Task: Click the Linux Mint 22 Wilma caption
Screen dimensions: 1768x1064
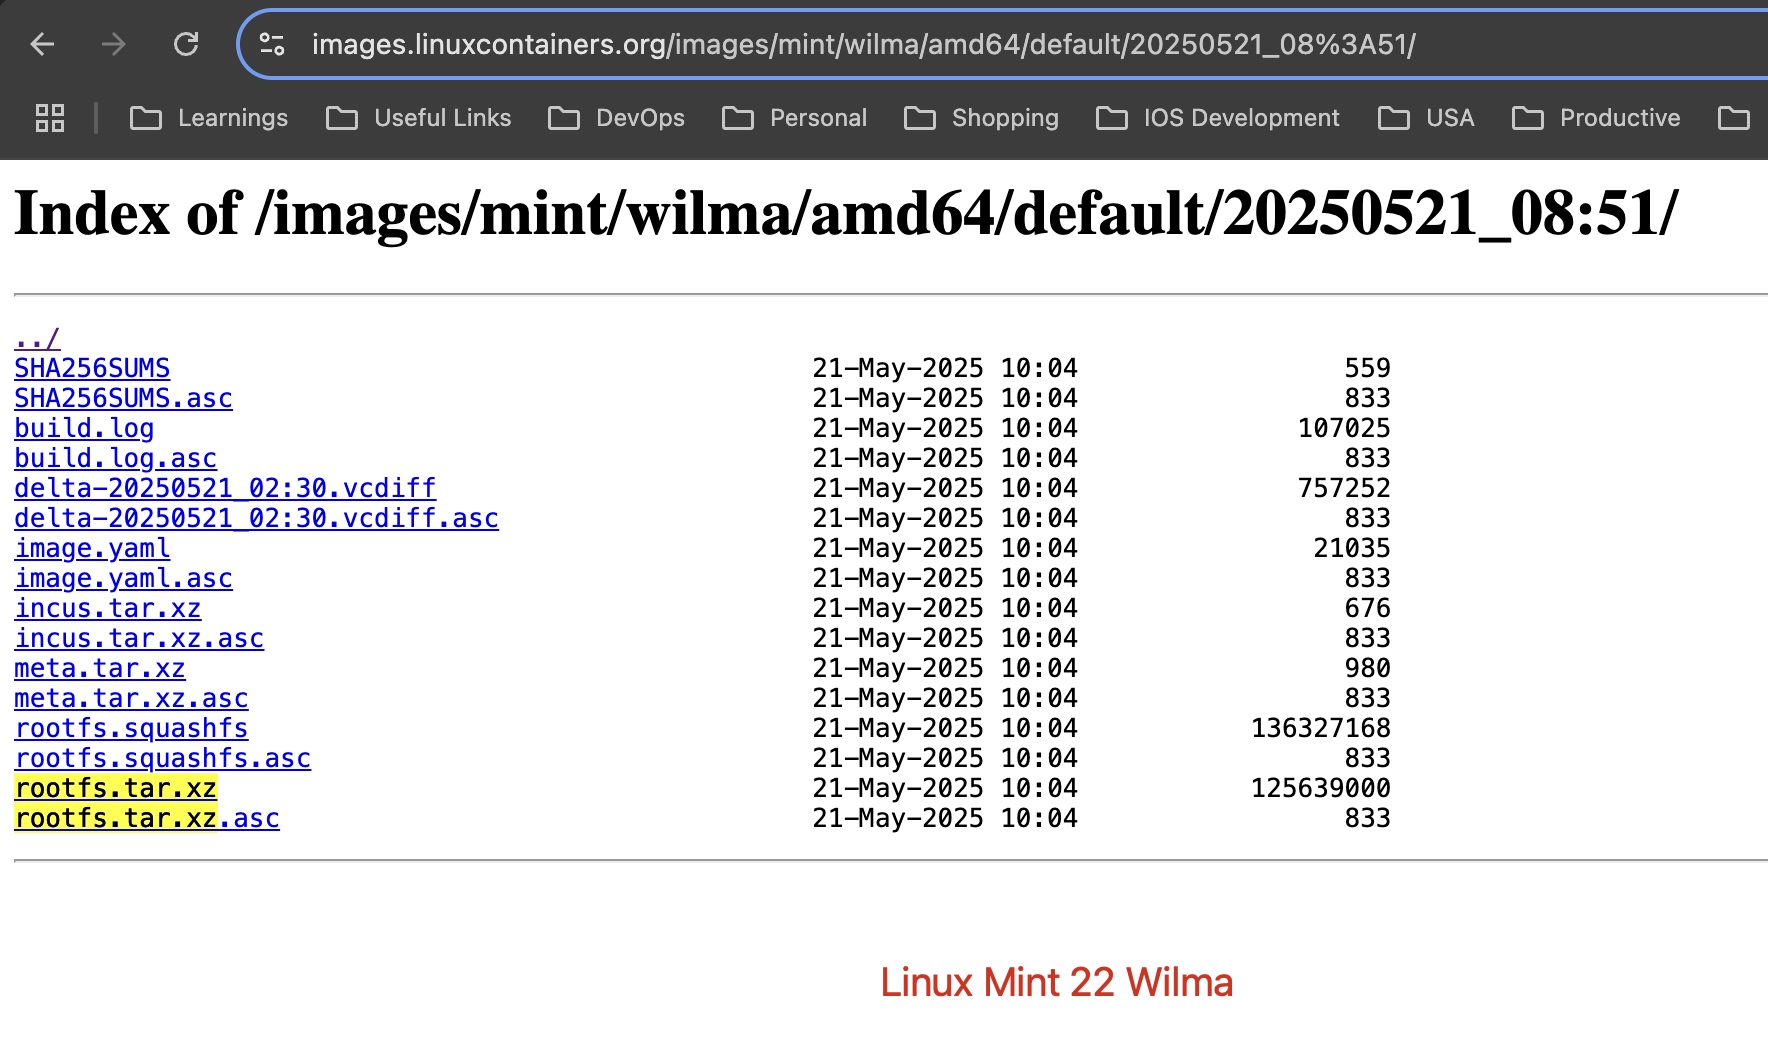Action: [1056, 982]
